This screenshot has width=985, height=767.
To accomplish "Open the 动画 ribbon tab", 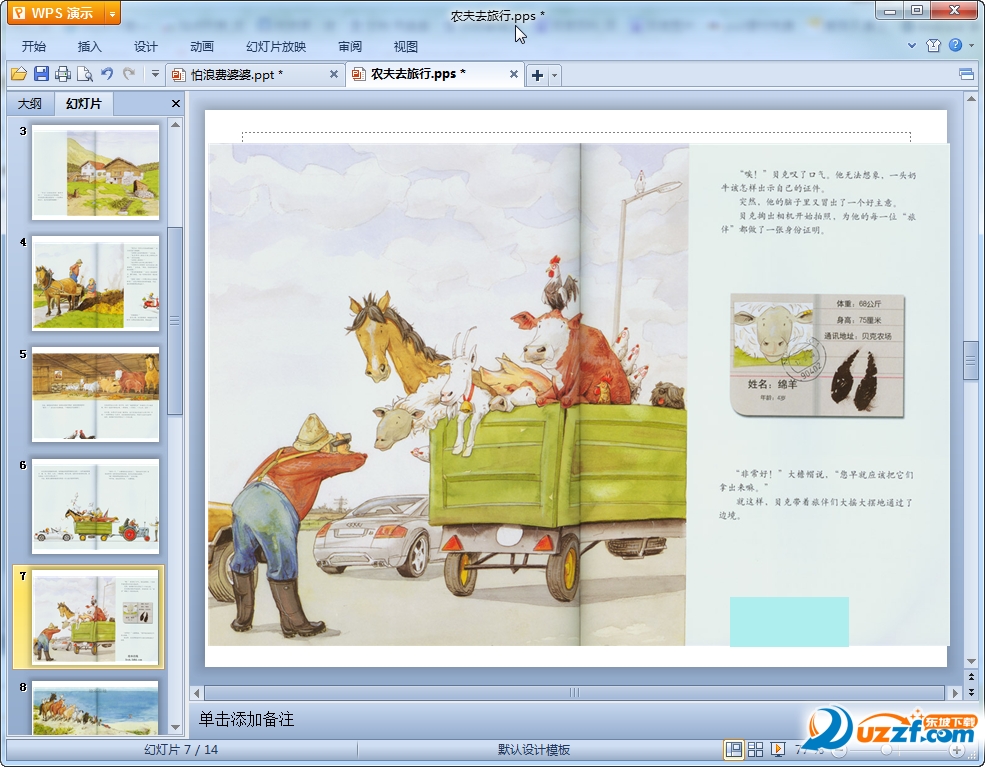I will click(x=202, y=46).
